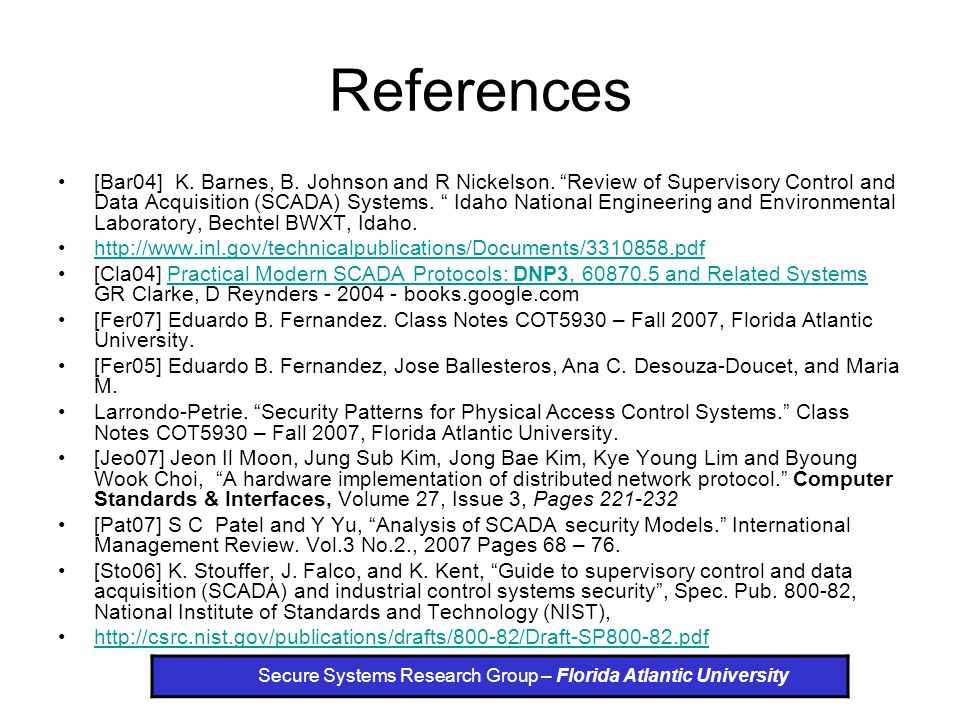This screenshot has height=720, width=960.
Task: Click 'Laboratory, Bechtel BWXT, Idaho.' line
Action: click(255, 223)
